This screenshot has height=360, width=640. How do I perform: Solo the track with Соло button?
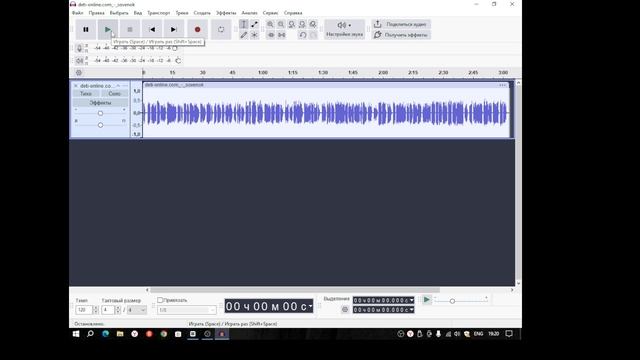[x=114, y=94]
